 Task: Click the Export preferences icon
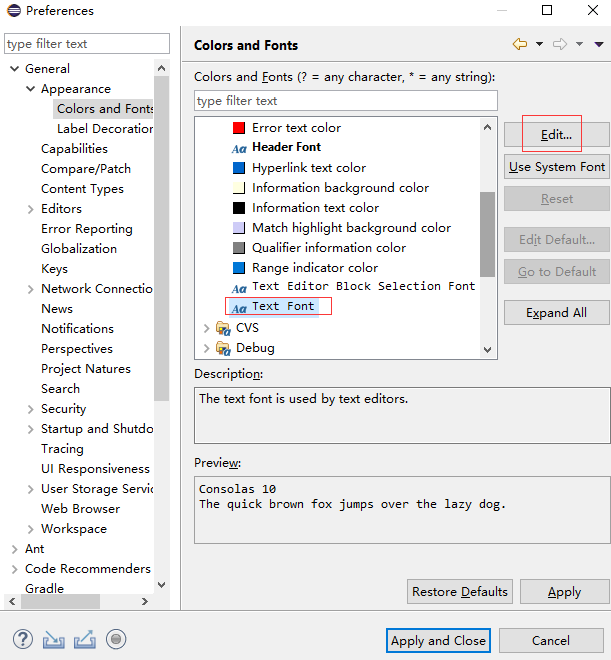[85, 640]
